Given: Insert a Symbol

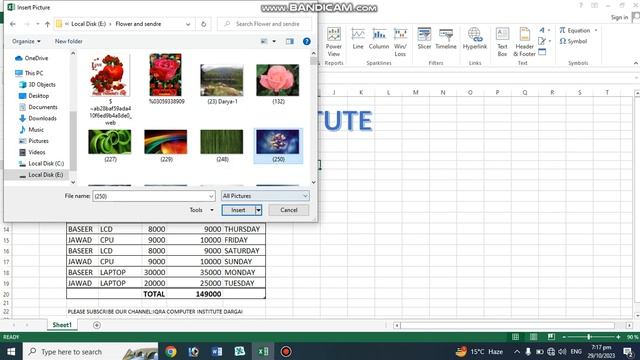Looking at the screenshot, I should tap(573, 41).
